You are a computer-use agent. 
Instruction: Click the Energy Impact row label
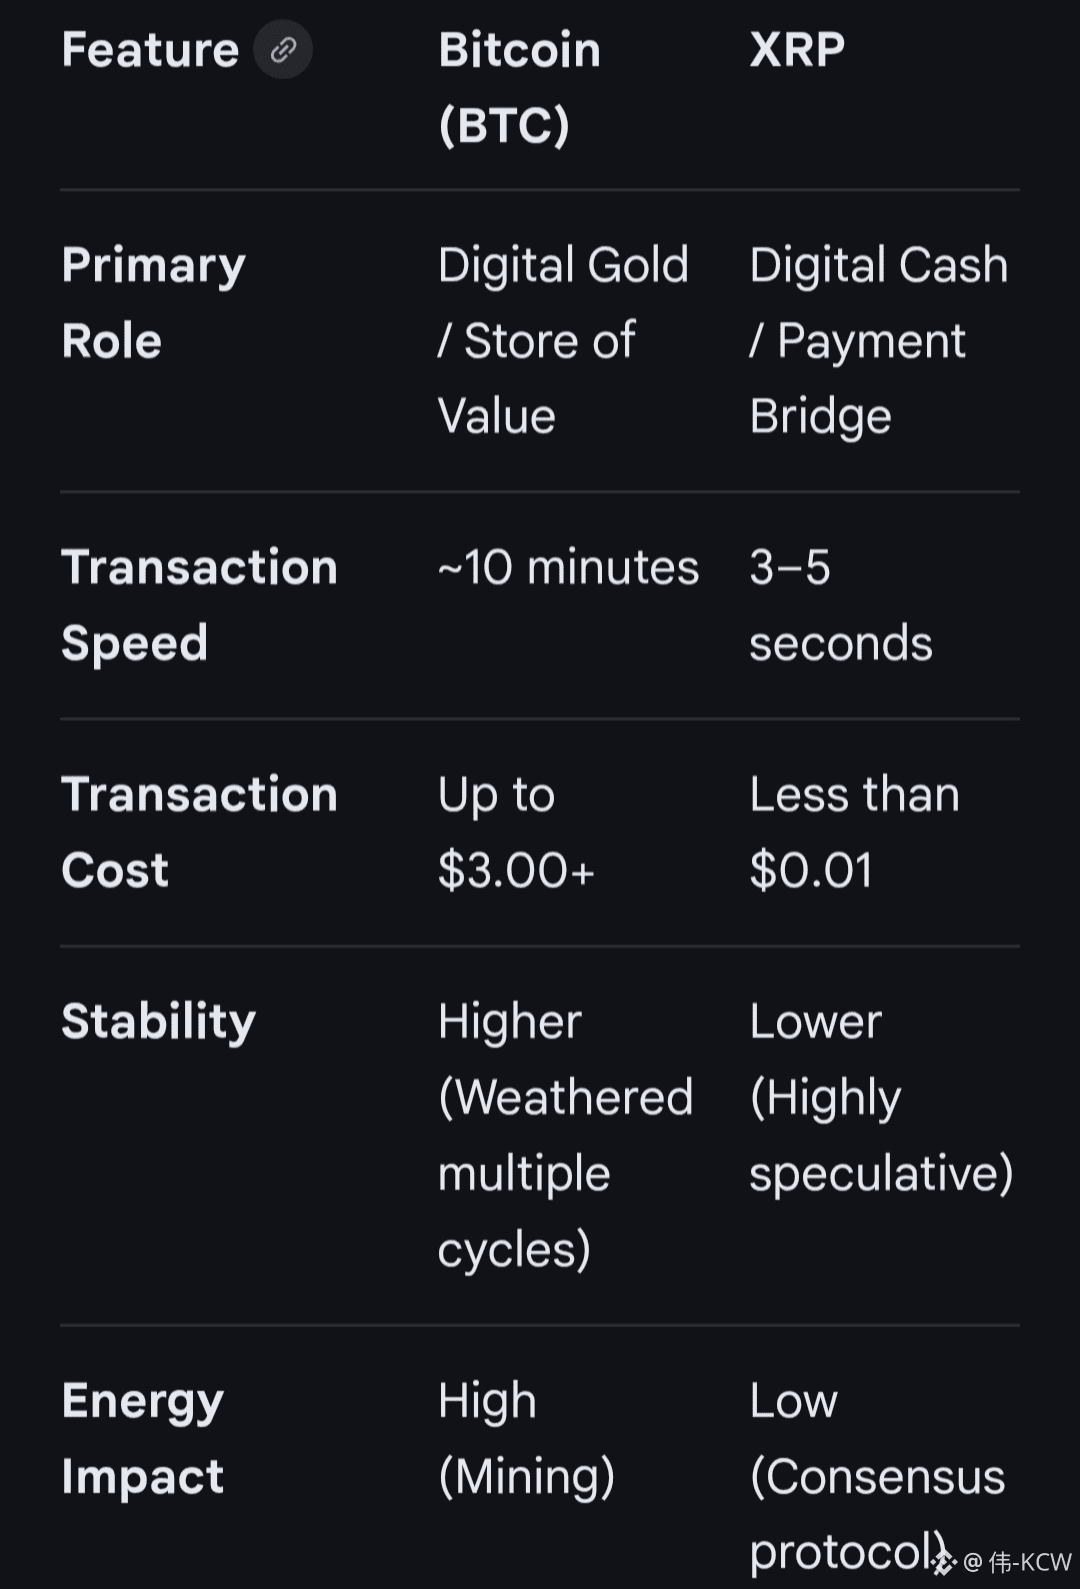(x=142, y=1438)
